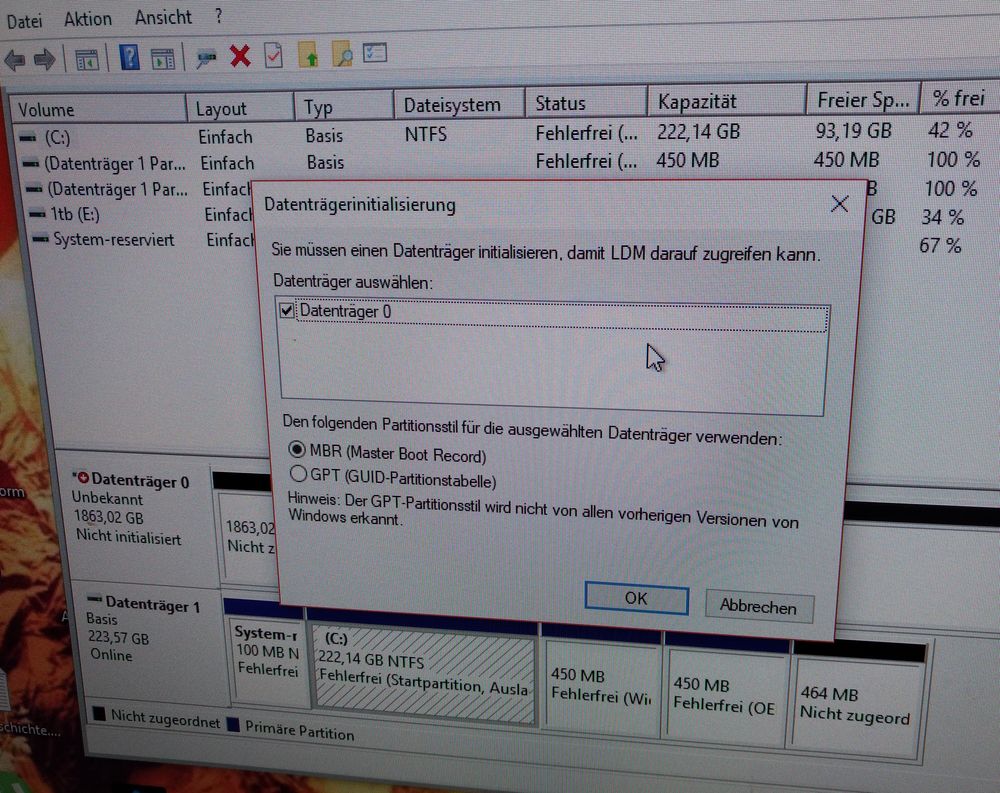Screen dimensions: 1000x793
Task: Click the folder with magnifier icon
Action: 342,54
